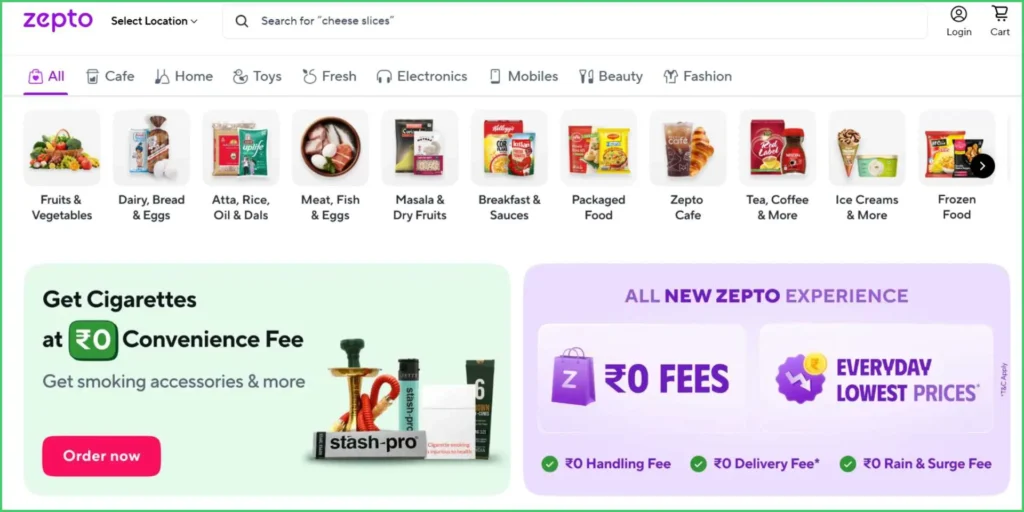The height and width of the screenshot is (512, 1024).
Task: Switch to the Cafe tab
Action: 110,76
